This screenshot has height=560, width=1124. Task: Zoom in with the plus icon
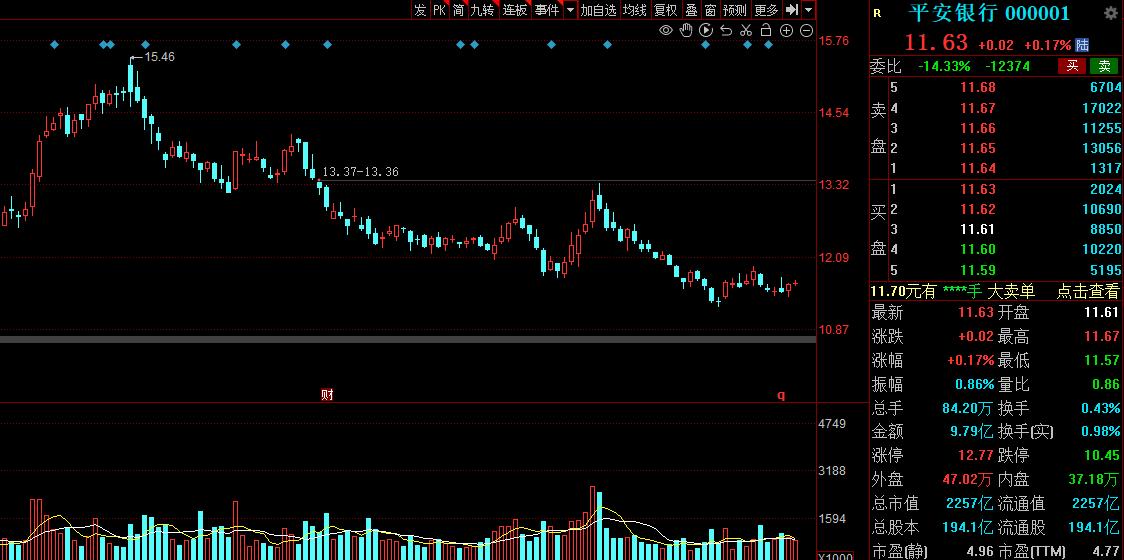click(x=786, y=30)
